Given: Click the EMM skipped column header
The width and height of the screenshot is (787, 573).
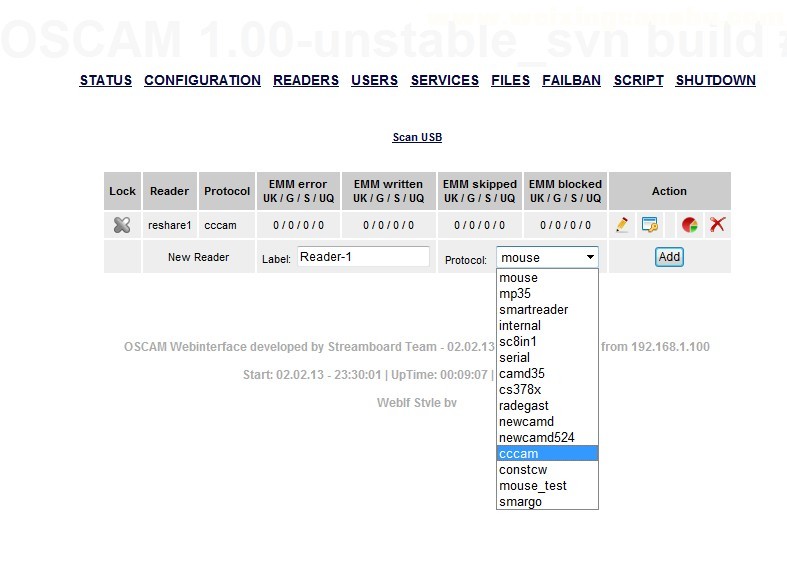Looking at the screenshot, I should pos(479,191).
